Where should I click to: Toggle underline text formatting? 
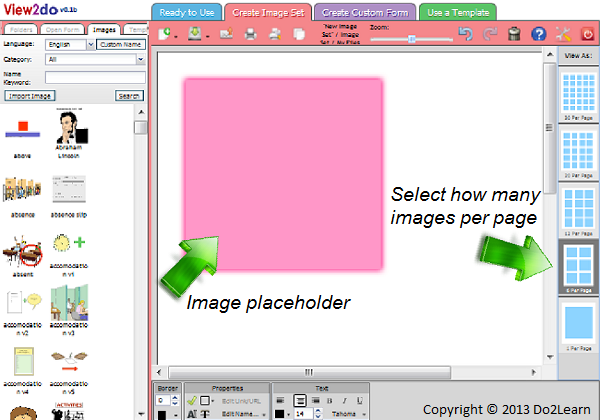click(359, 400)
